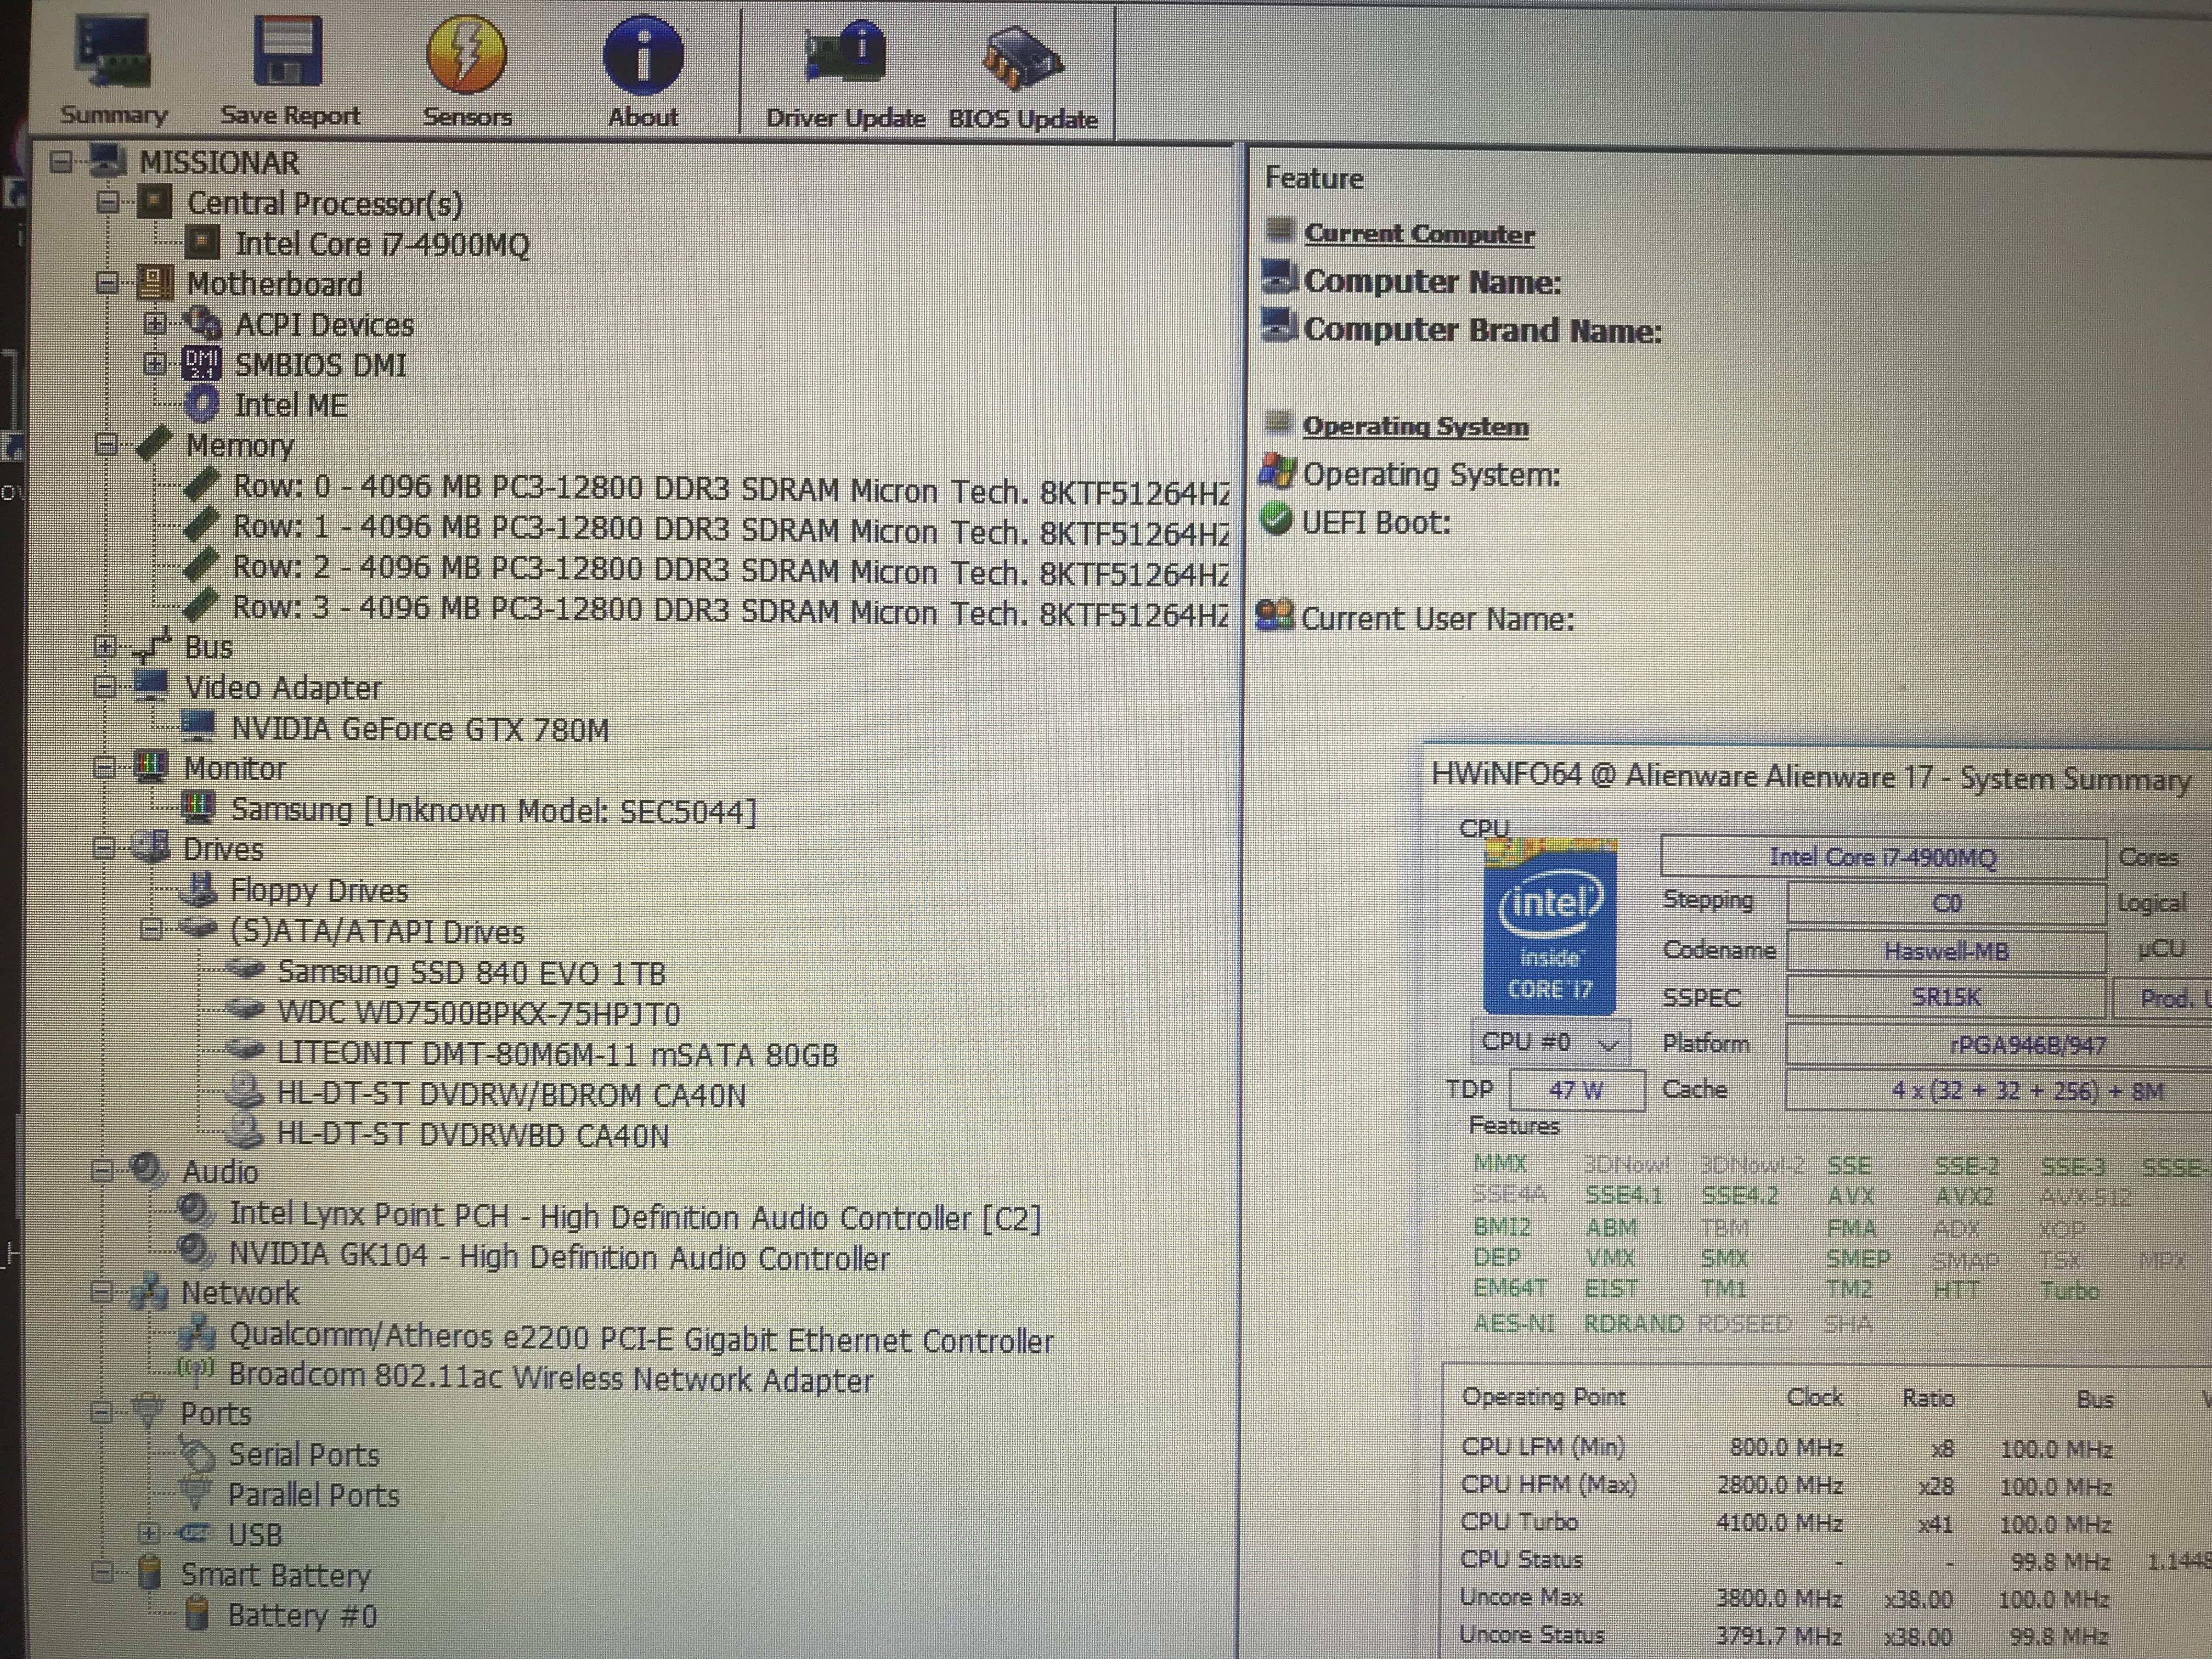Expand the ACPI Devices node
Image resolution: width=2212 pixels, height=1659 pixels.
coord(154,323)
